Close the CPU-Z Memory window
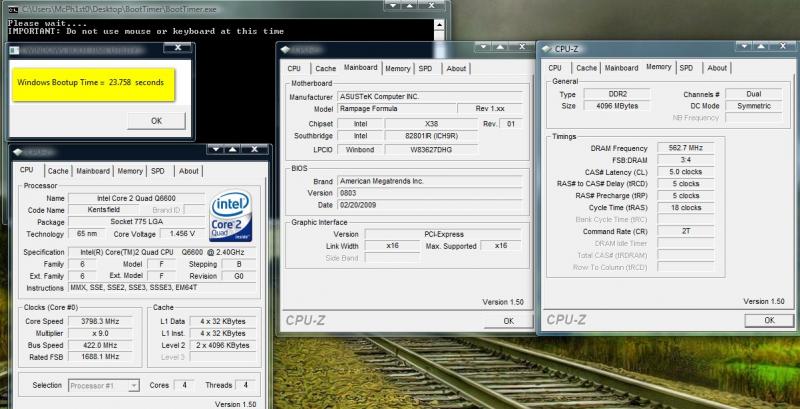The width and height of the screenshot is (800, 409). pos(783,46)
